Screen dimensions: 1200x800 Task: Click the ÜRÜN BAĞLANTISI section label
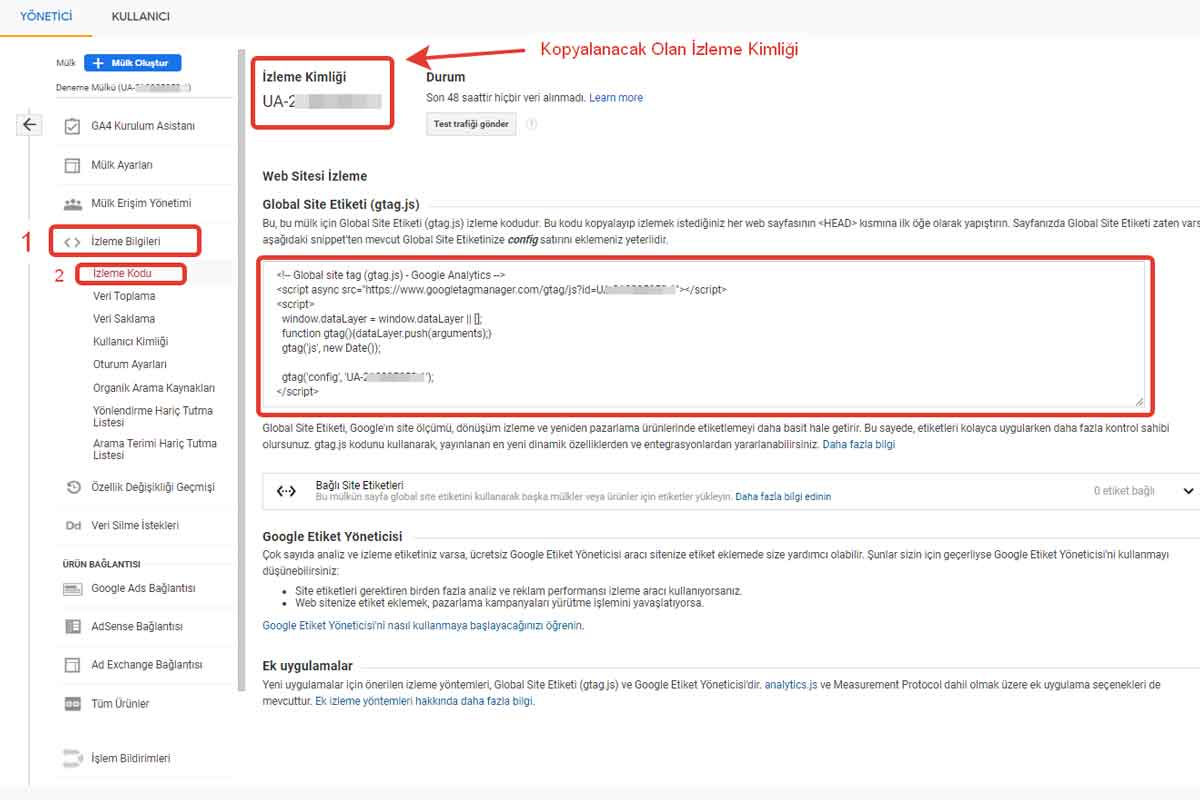tap(100, 564)
